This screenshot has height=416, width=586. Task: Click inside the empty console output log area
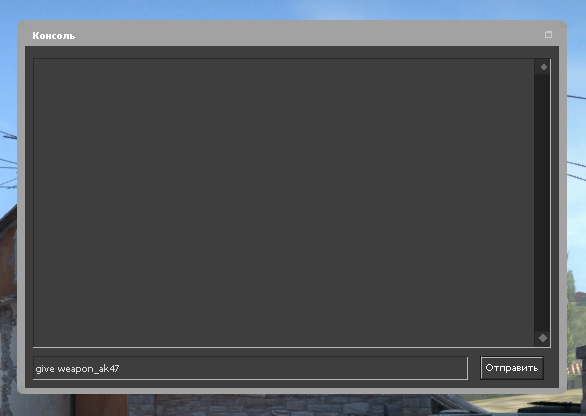pos(284,203)
